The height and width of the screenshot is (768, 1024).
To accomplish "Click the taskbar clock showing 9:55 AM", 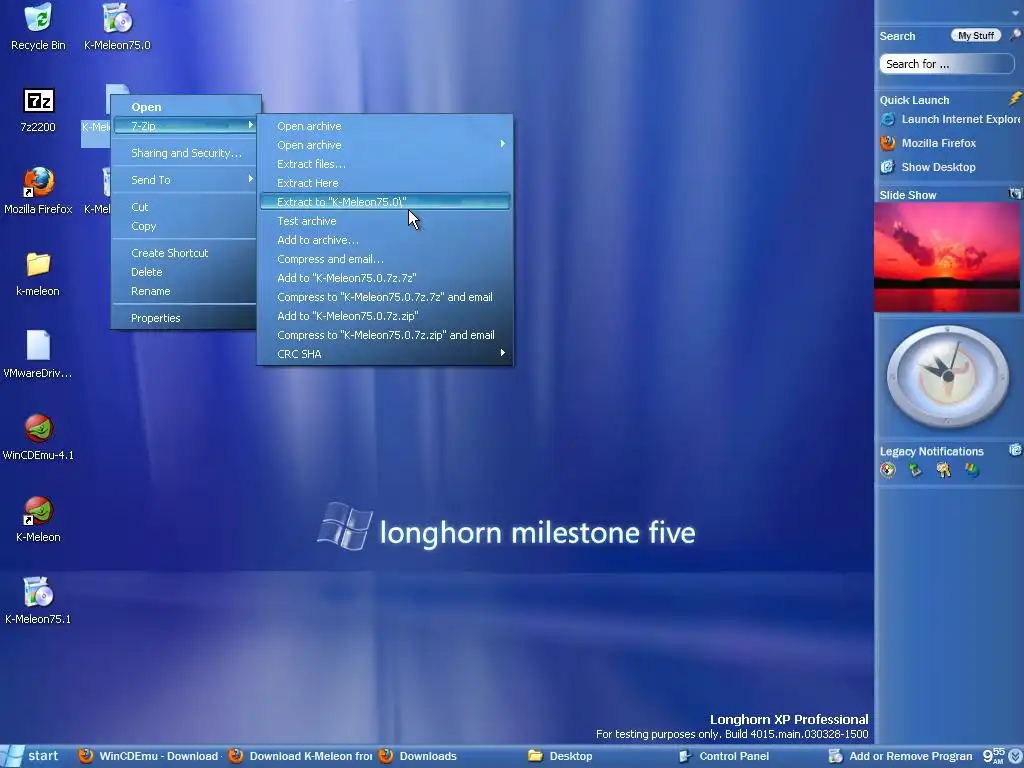I will click(x=994, y=756).
